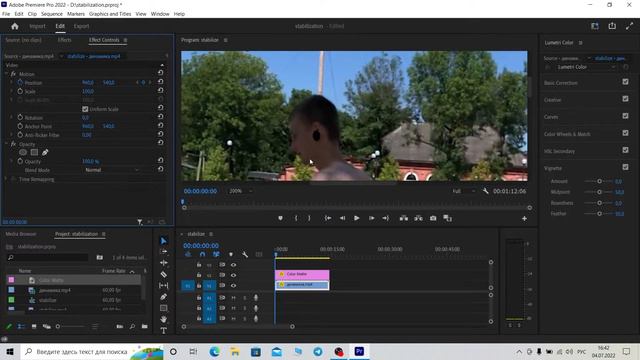Toggle Position animation stopwatch
The height and width of the screenshot is (360, 640).
click(x=20, y=82)
